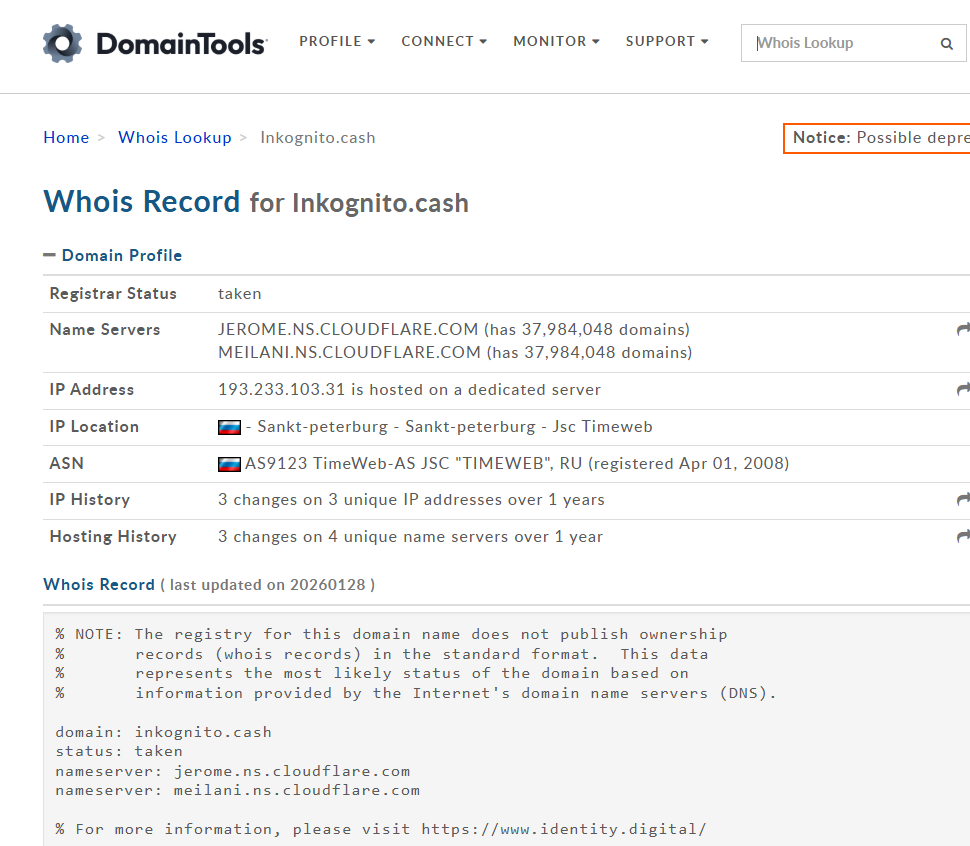Open the CONNECT dropdown
Image resolution: width=970 pixels, height=846 pixels.
[x=444, y=41]
